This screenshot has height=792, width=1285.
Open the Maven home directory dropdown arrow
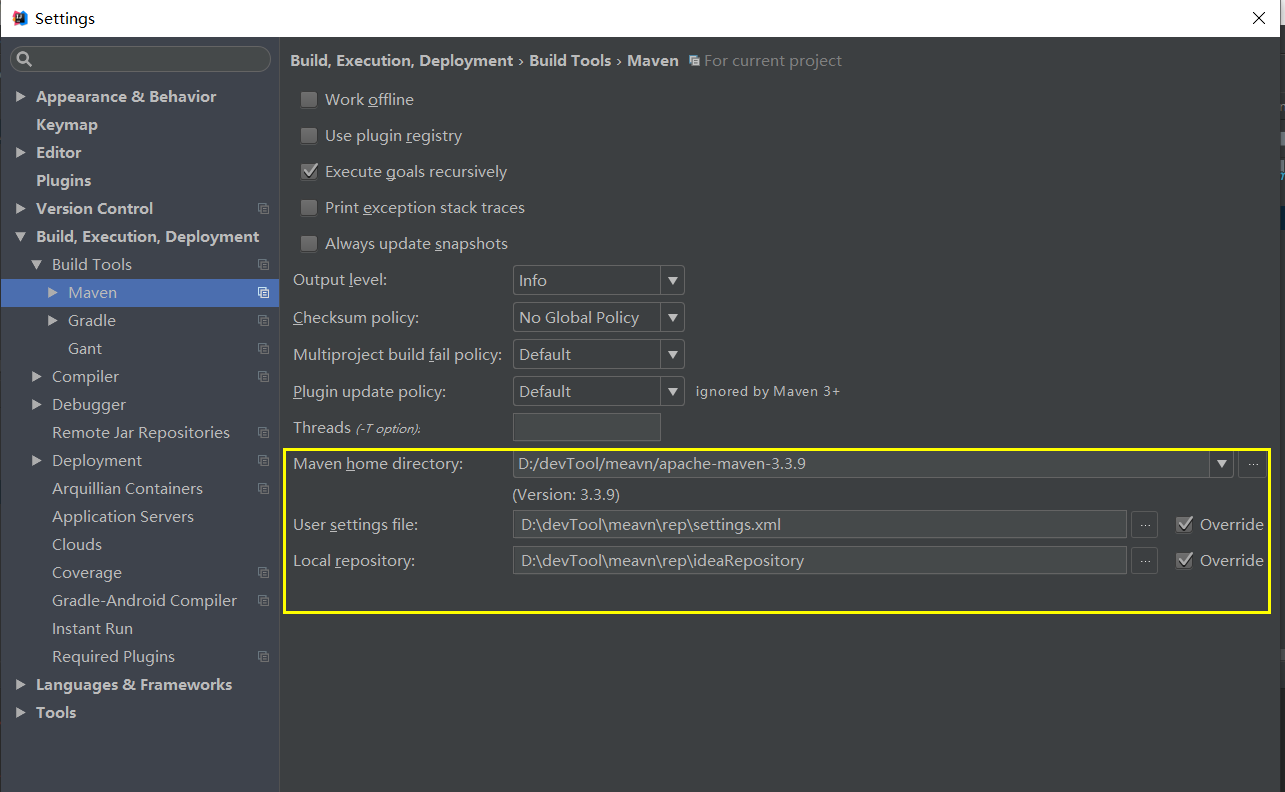pyautogui.click(x=1221, y=464)
